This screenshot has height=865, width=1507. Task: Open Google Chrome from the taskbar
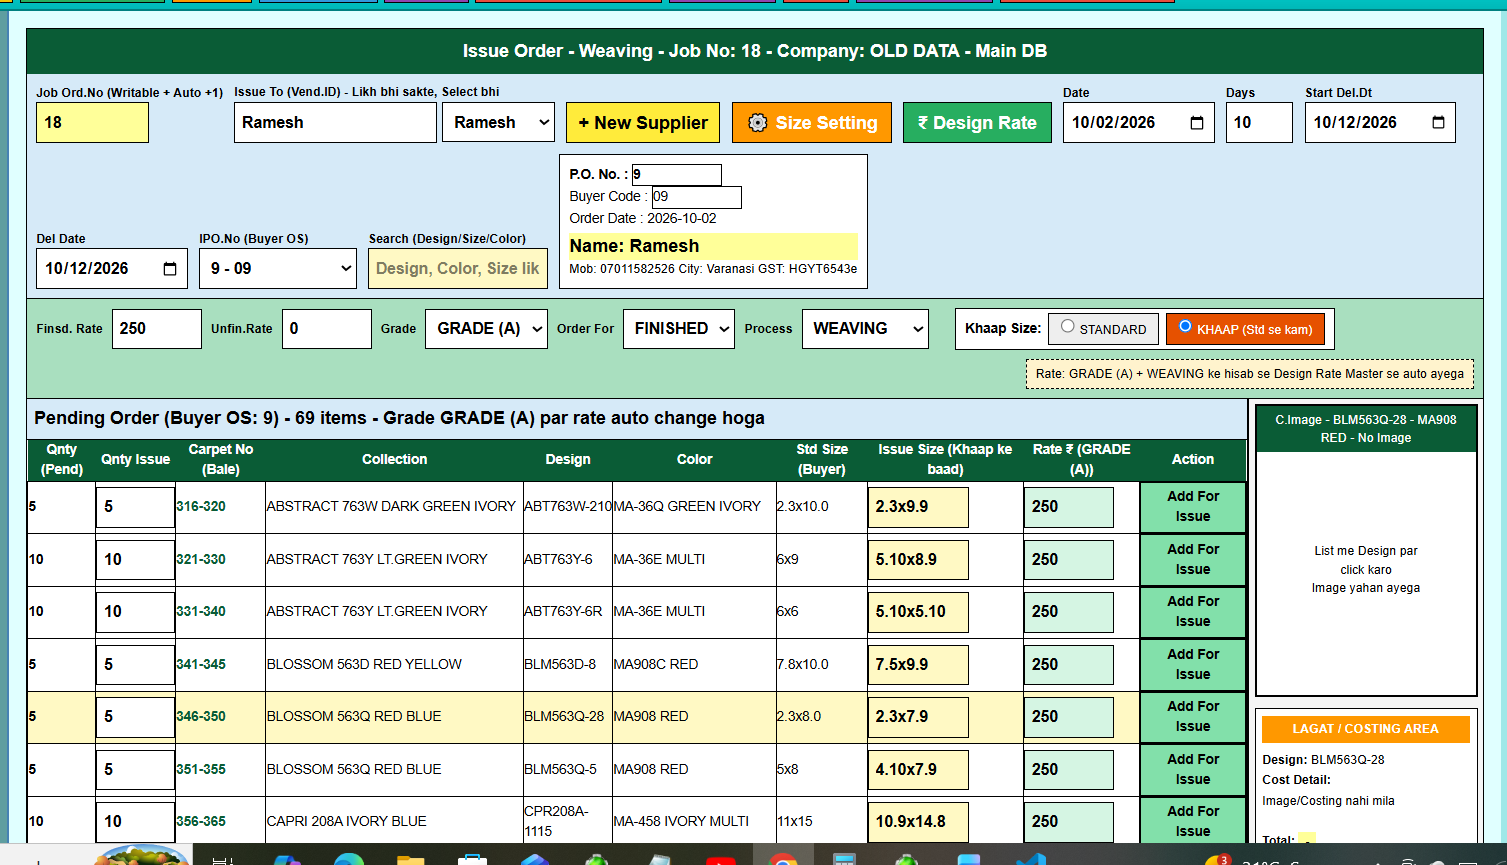[783, 858]
